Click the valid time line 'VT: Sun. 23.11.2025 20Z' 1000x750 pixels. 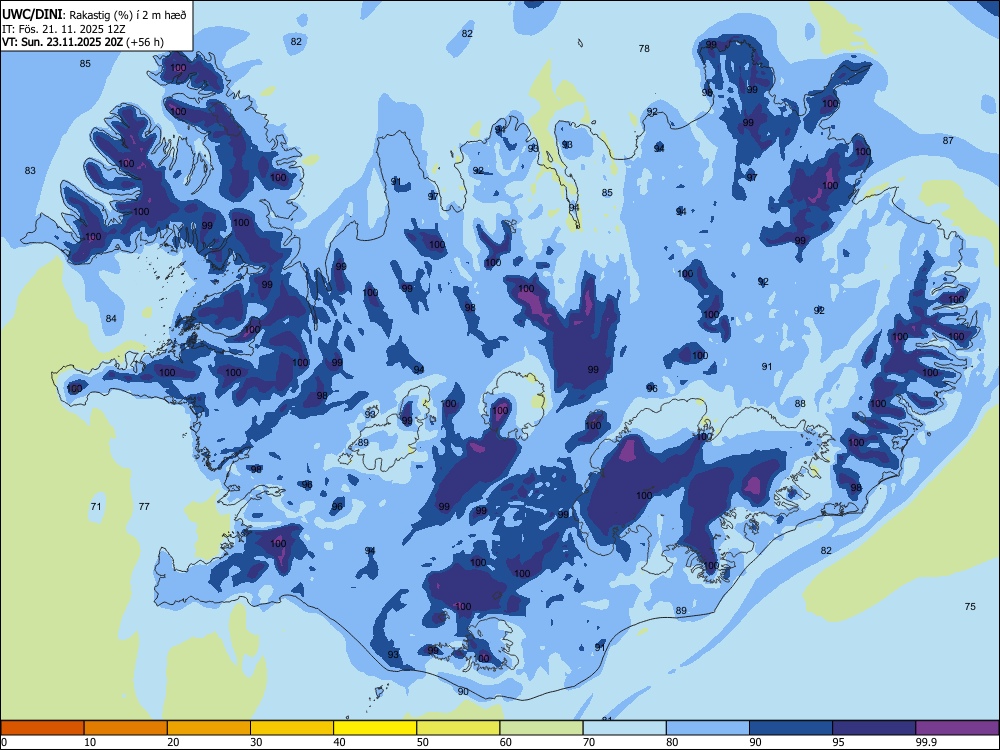pyautogui.click(x=63, y=42)
